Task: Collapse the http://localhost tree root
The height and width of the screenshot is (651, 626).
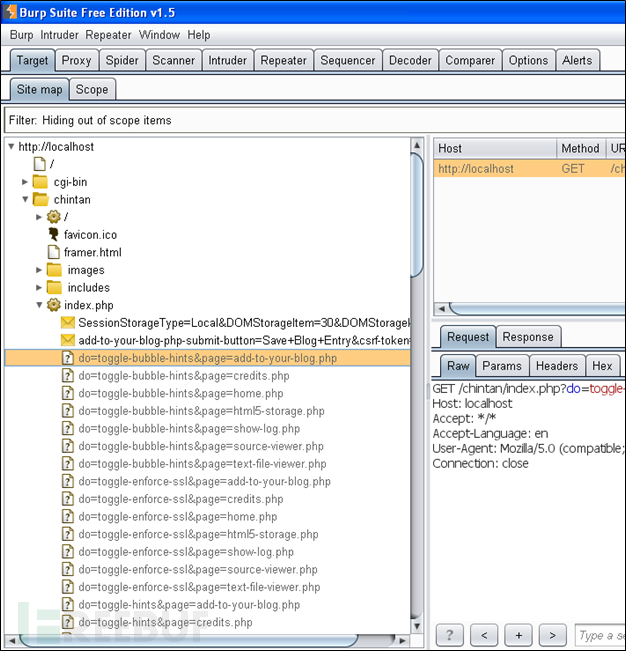Action: 11,147
